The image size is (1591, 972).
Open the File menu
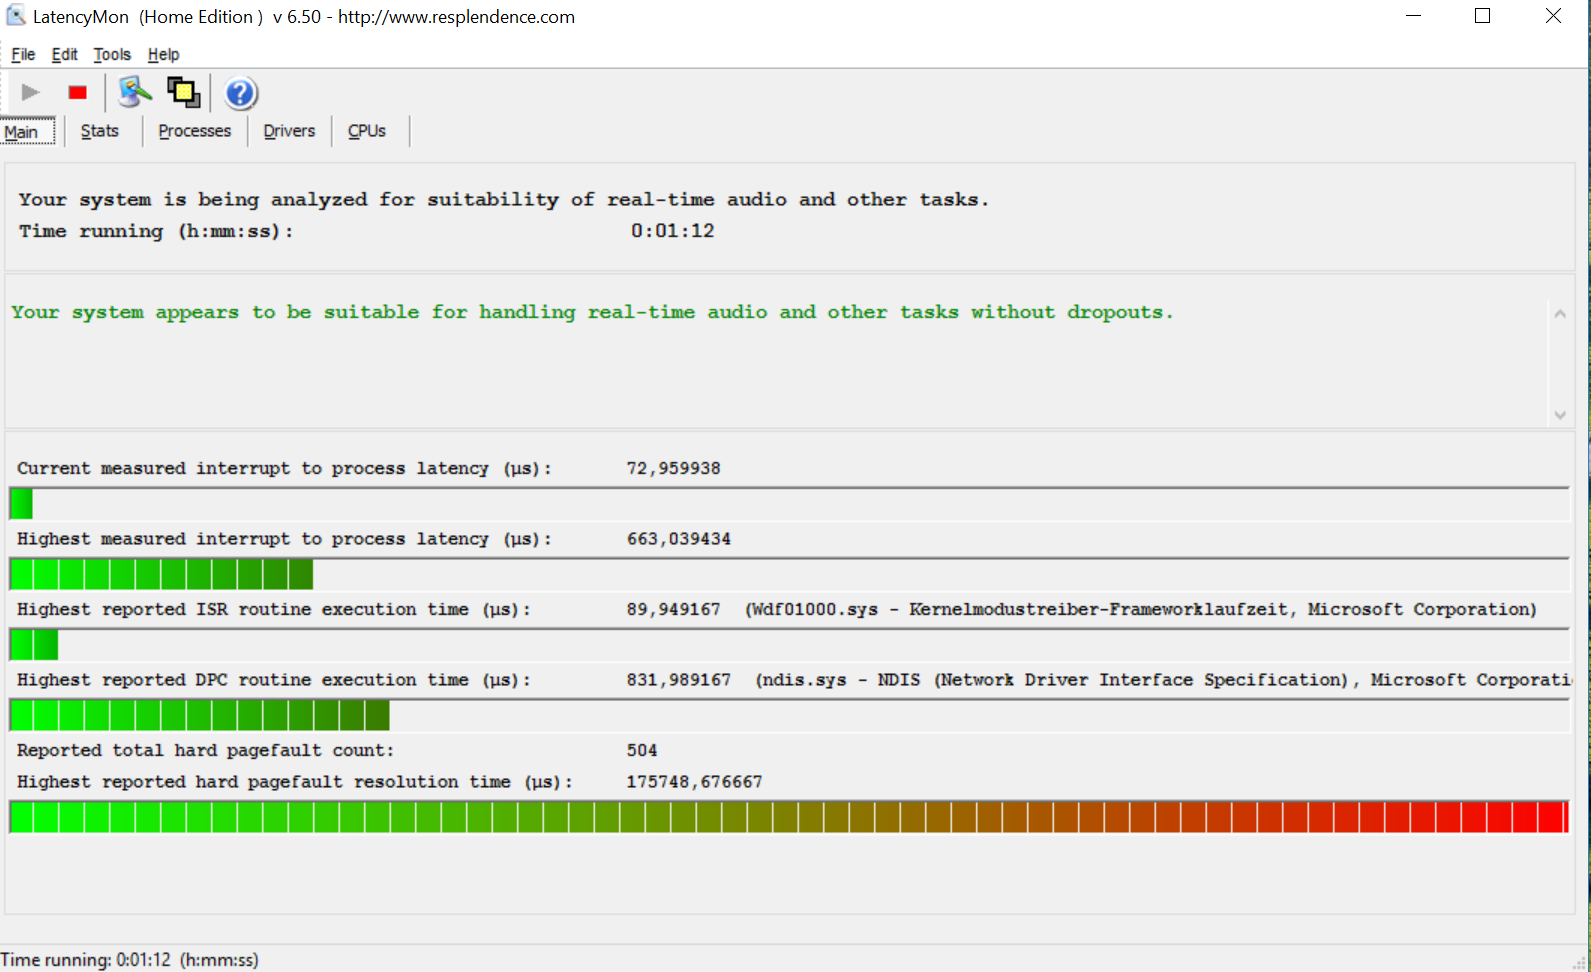(23, 55)
